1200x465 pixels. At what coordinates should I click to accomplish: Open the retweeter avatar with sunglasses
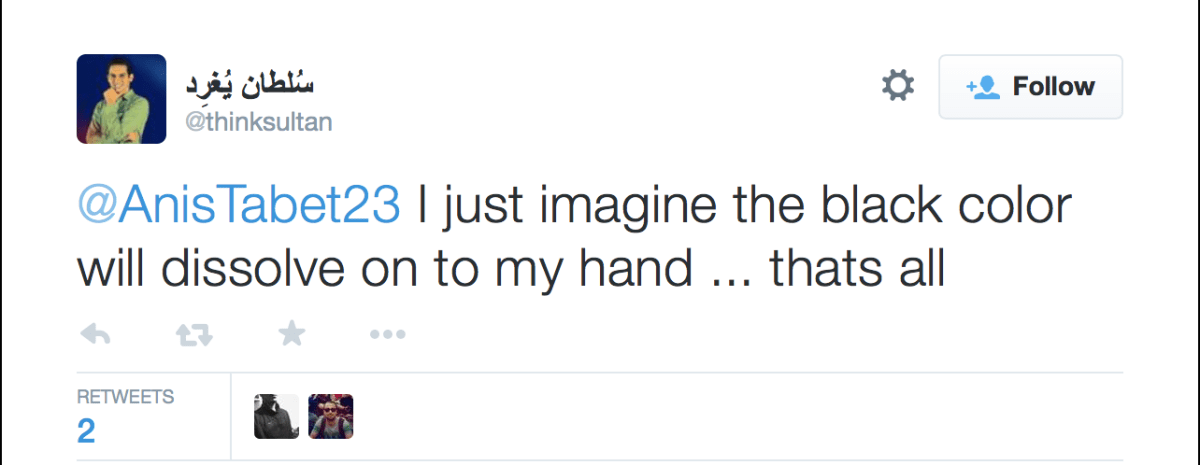(x=331, y=417)
